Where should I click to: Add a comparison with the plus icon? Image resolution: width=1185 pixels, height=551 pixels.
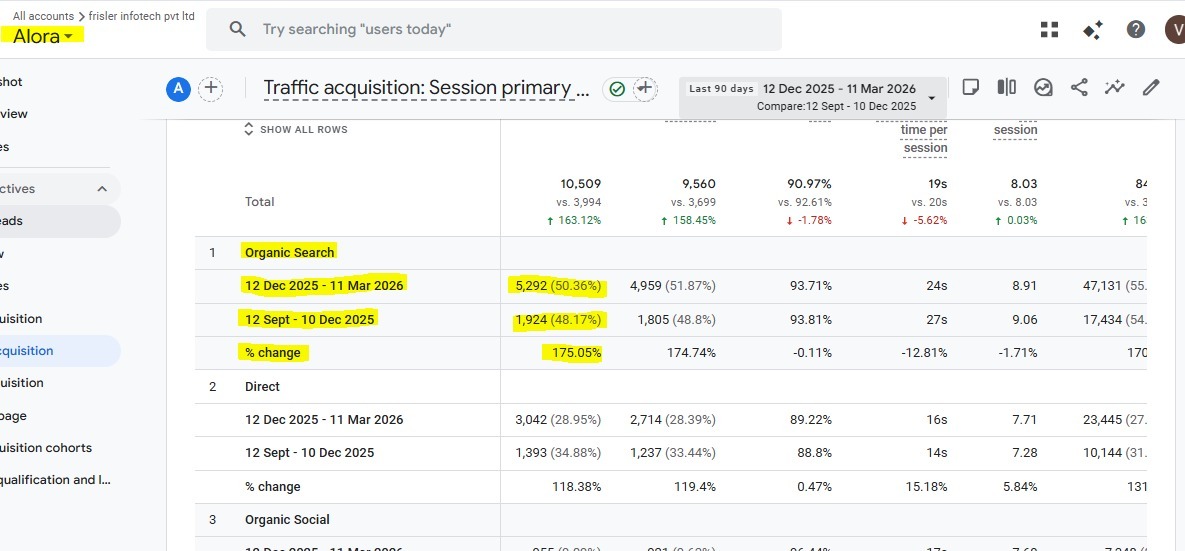click(210, 89)
